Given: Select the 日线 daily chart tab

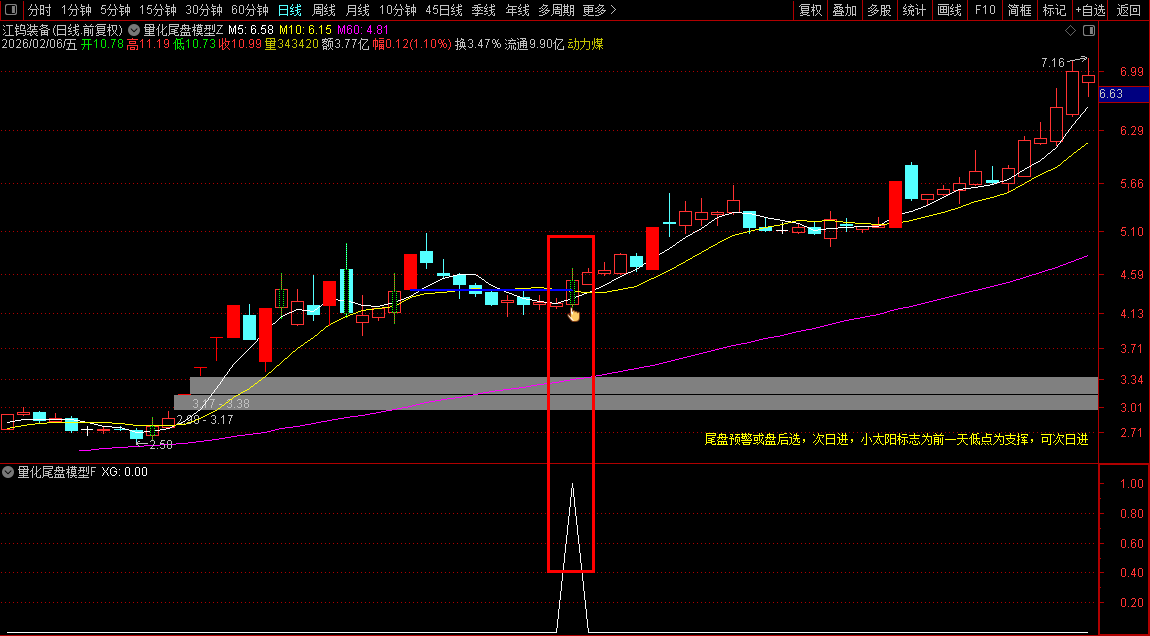Looking at the screenshot, I should tap(290, 10).
